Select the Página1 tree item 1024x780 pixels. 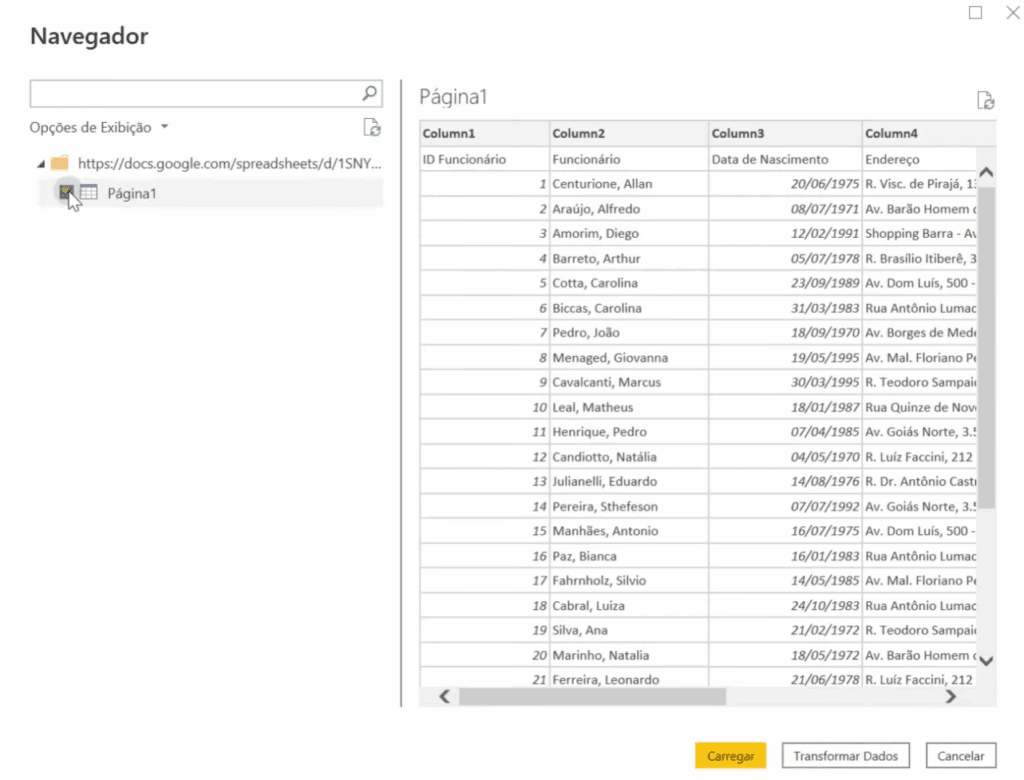tap(210, 193)
